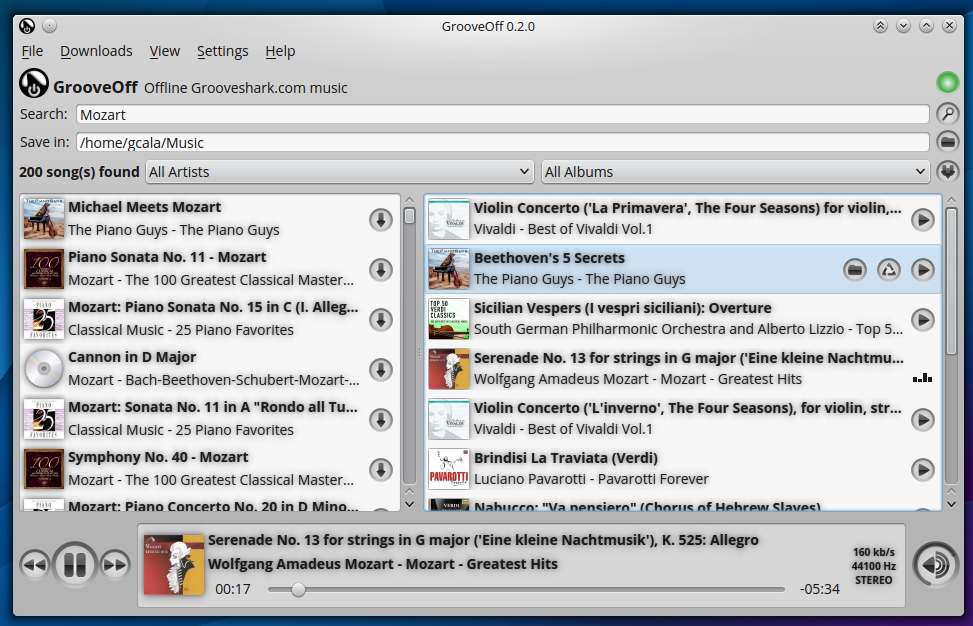Viewport: 973px width, 626px height.
Task: Click remaining time -05:34
Action: pyautogui.click(x=820, y=589)
